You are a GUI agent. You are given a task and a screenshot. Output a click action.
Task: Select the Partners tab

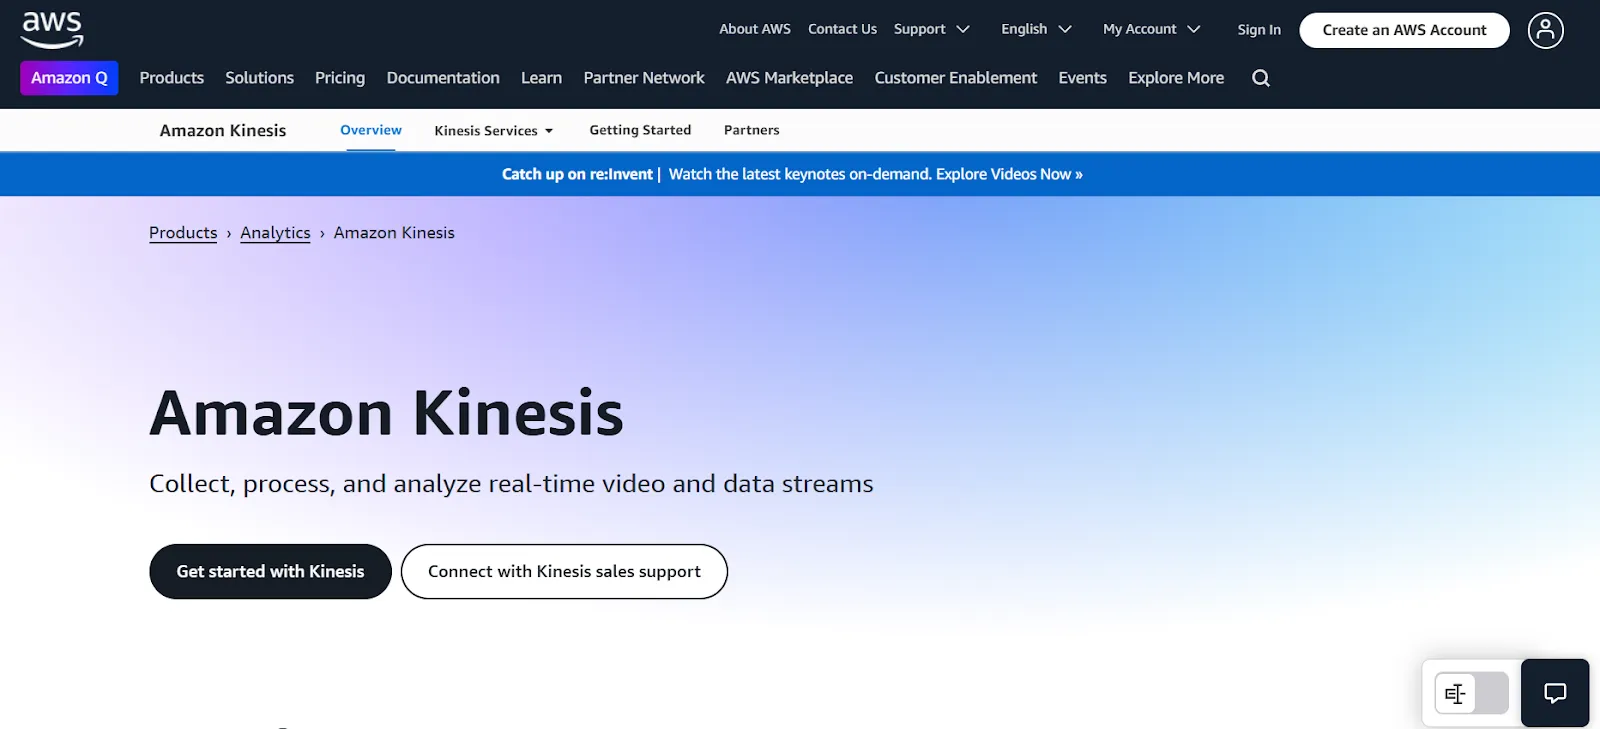point(752,130)
